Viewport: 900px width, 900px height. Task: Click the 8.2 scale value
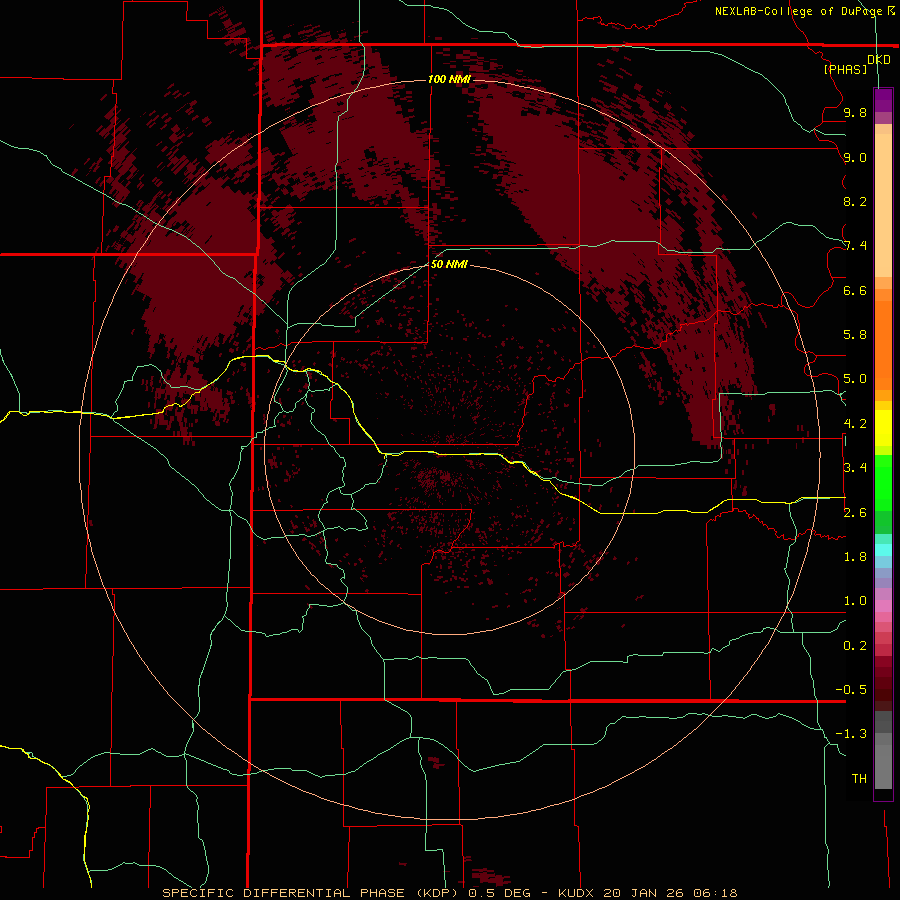[855, 201]
